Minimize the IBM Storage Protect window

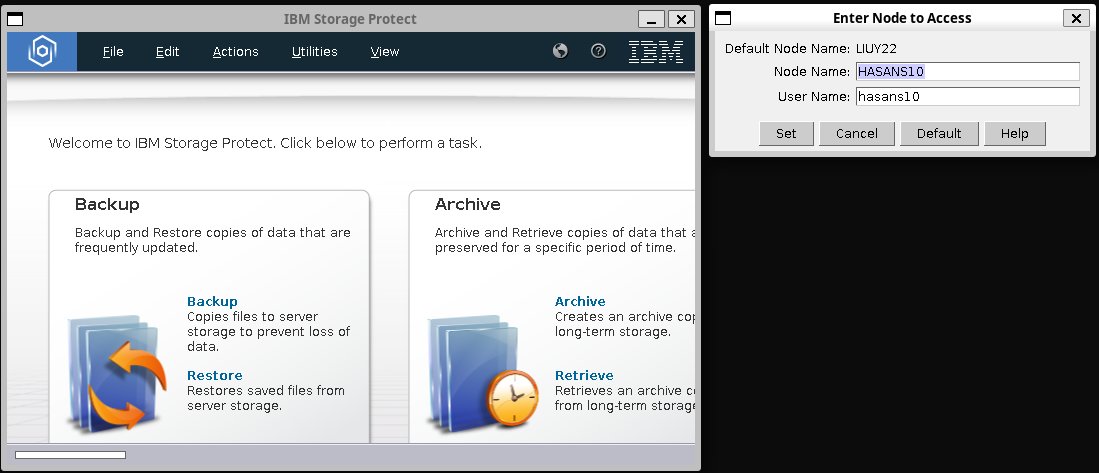pos(652,19)
